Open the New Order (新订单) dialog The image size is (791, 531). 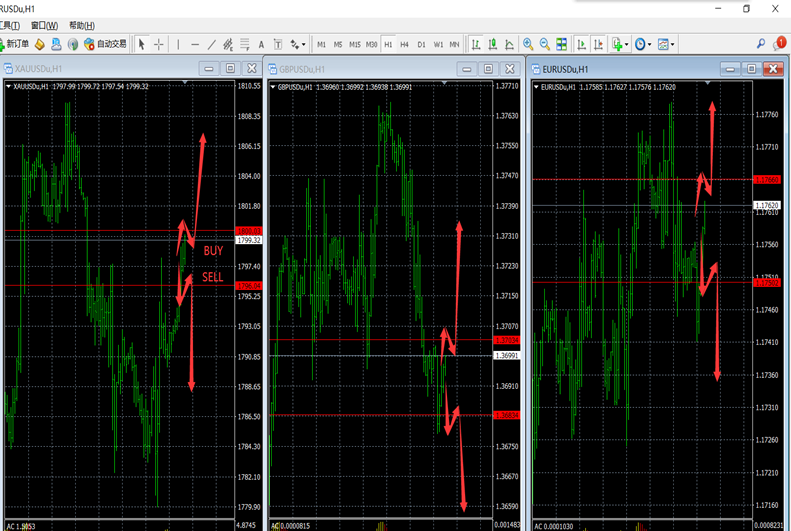[x=14, y=44]
